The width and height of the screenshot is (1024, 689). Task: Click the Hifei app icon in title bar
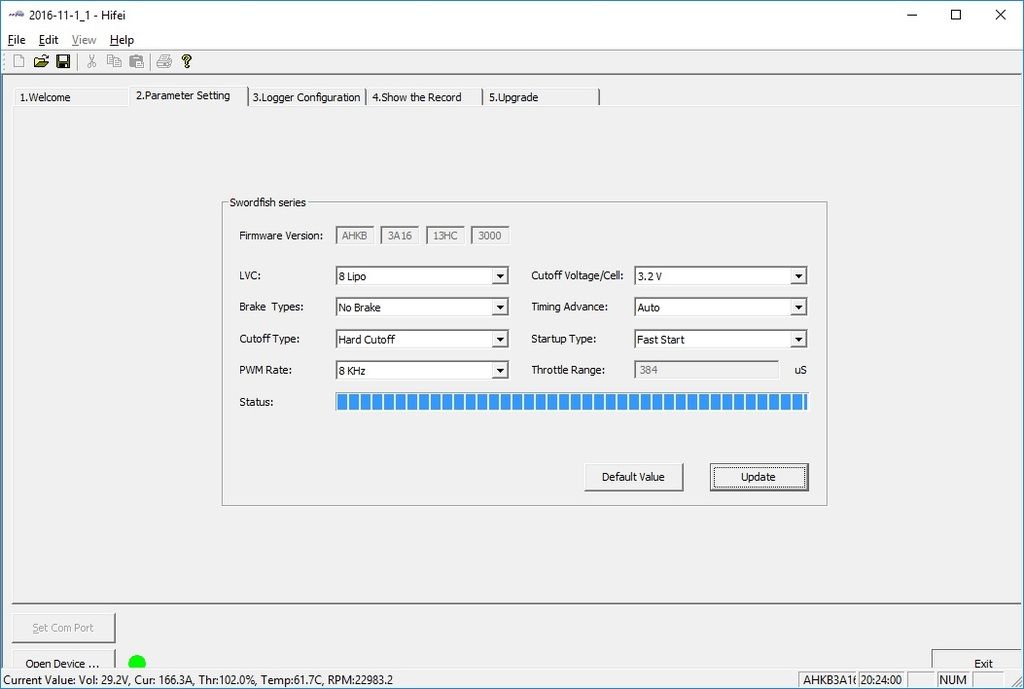click(16, 15)
